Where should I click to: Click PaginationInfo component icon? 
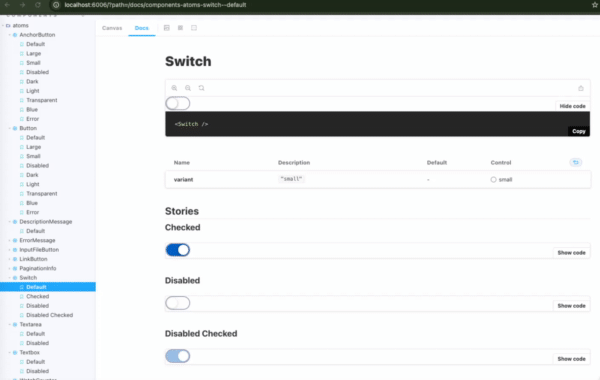15,269
